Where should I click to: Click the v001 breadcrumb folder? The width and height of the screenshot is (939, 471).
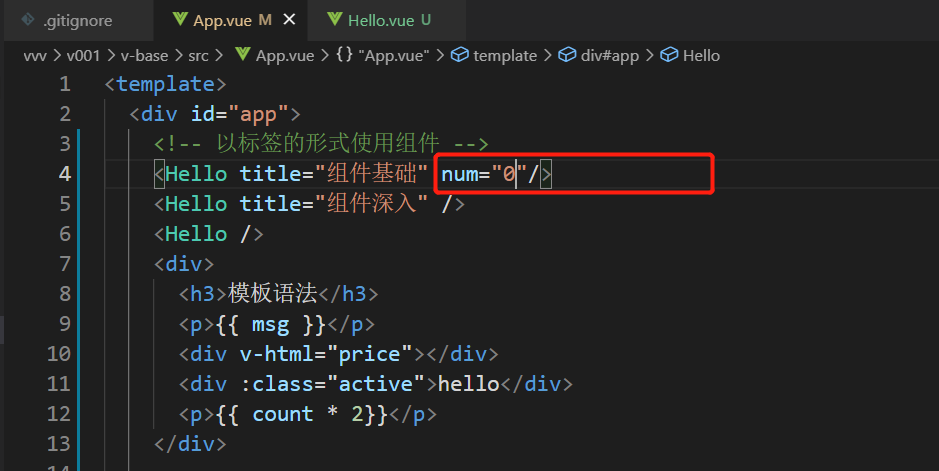(83, 56)
